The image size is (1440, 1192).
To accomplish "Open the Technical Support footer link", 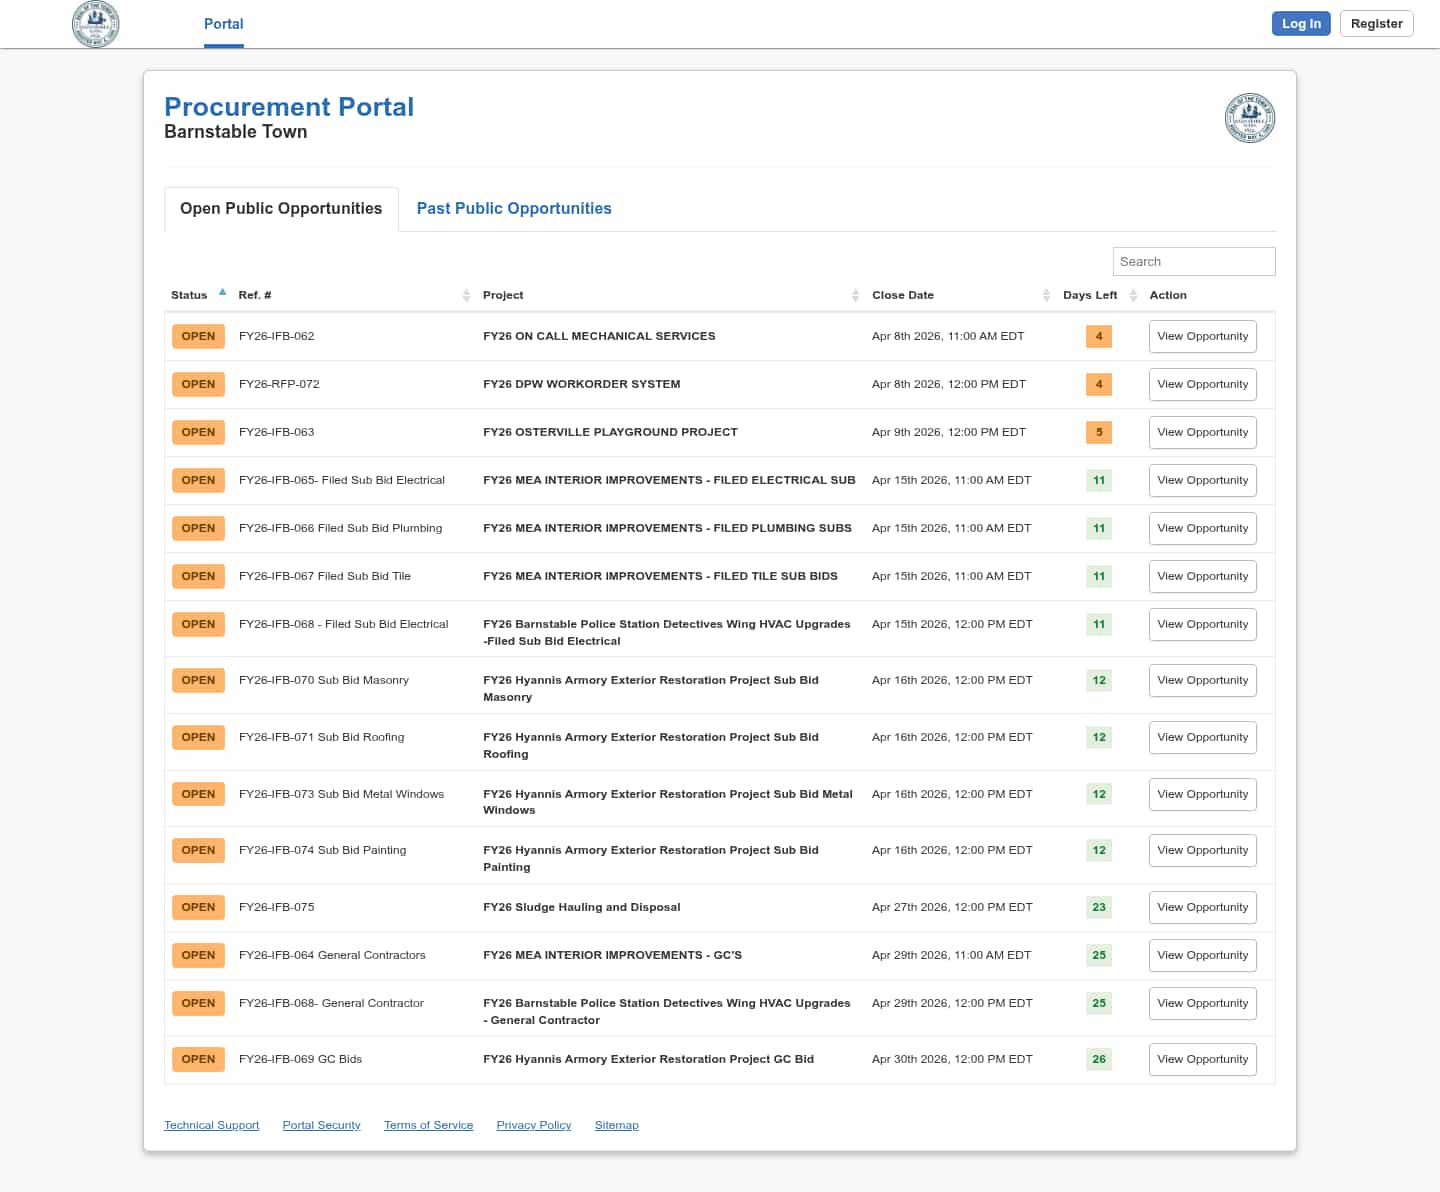I will pos(211,1126).
